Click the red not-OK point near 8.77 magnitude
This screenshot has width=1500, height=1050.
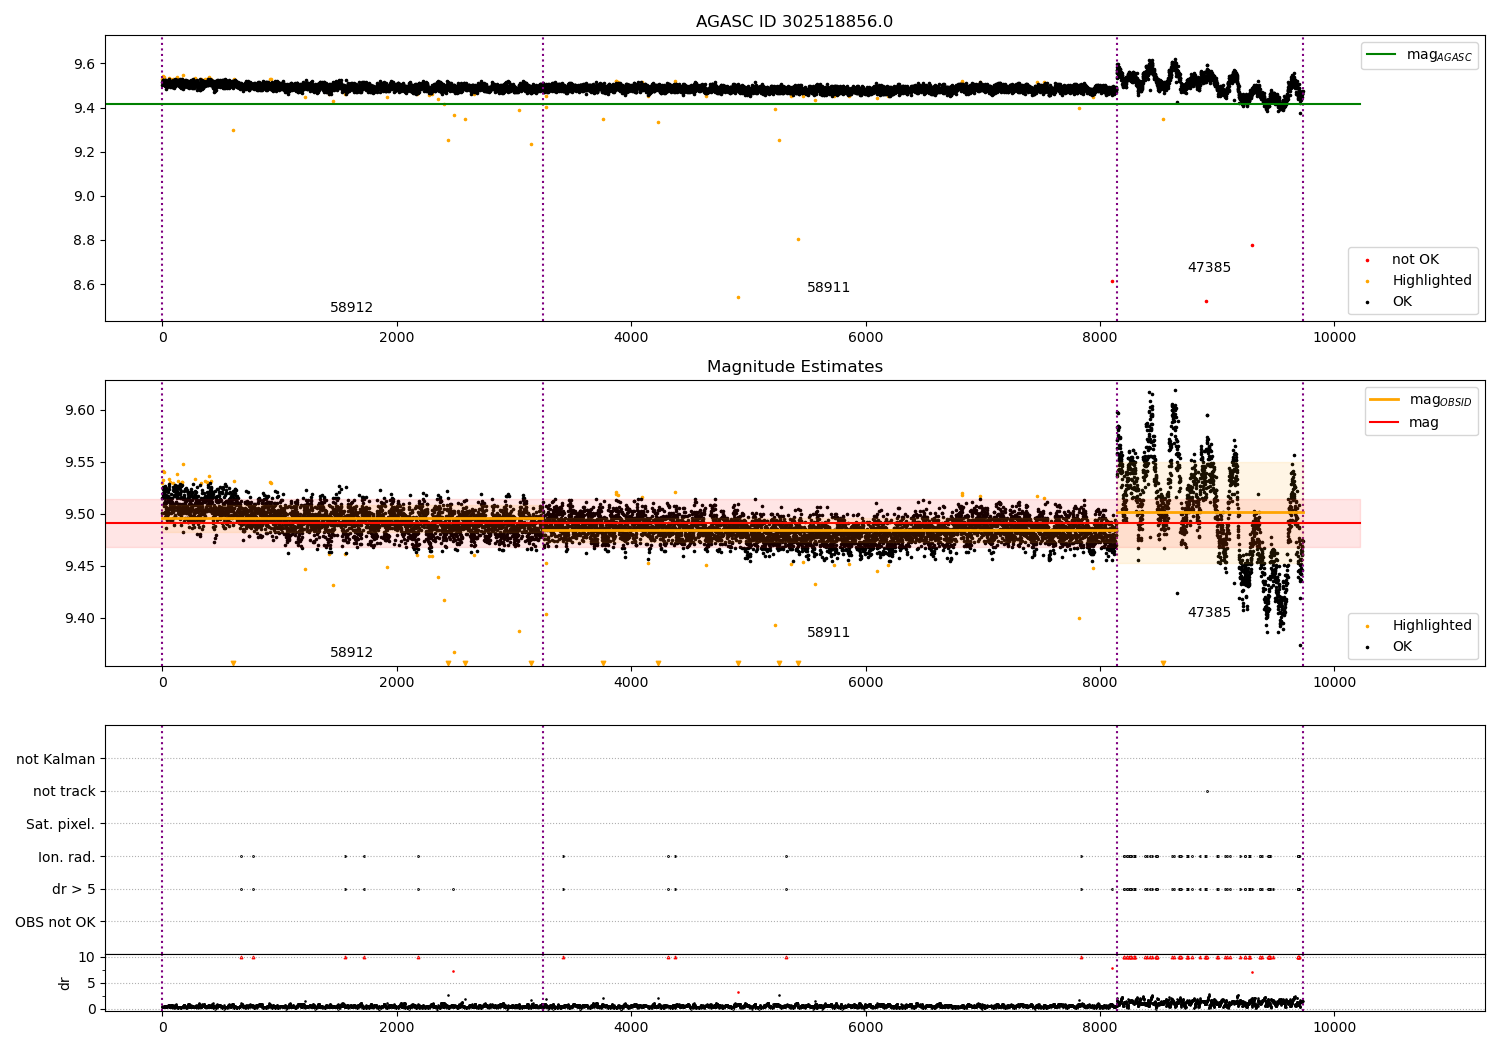[x=1252, y=245]
